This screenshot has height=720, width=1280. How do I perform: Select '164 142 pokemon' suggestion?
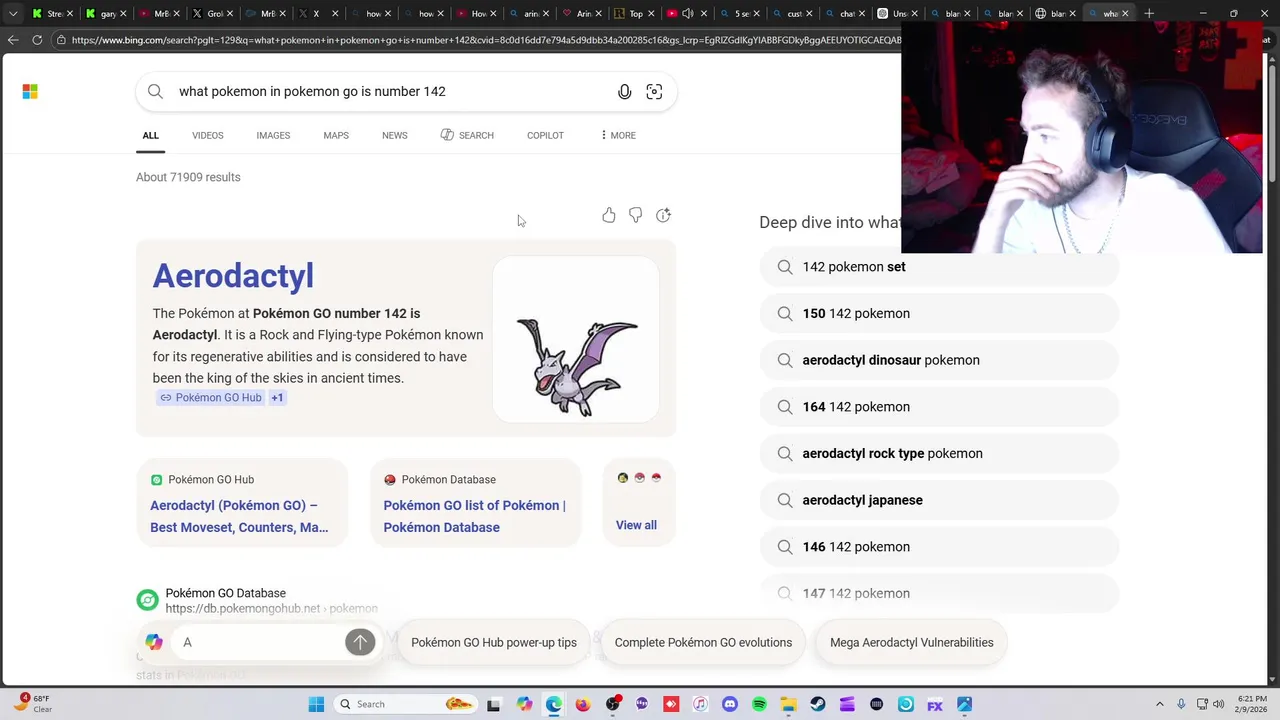pyautogui.click(x=939, y=407)
